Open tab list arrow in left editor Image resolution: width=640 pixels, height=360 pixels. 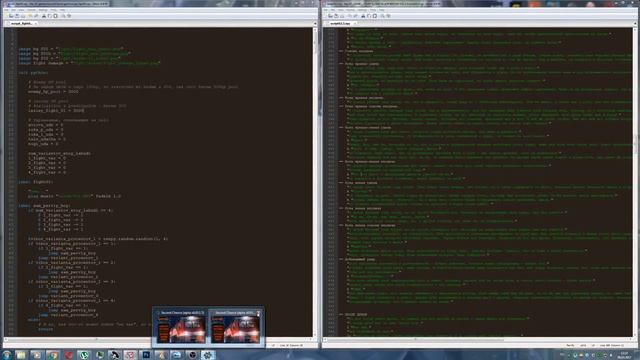[x=315, y=24]
